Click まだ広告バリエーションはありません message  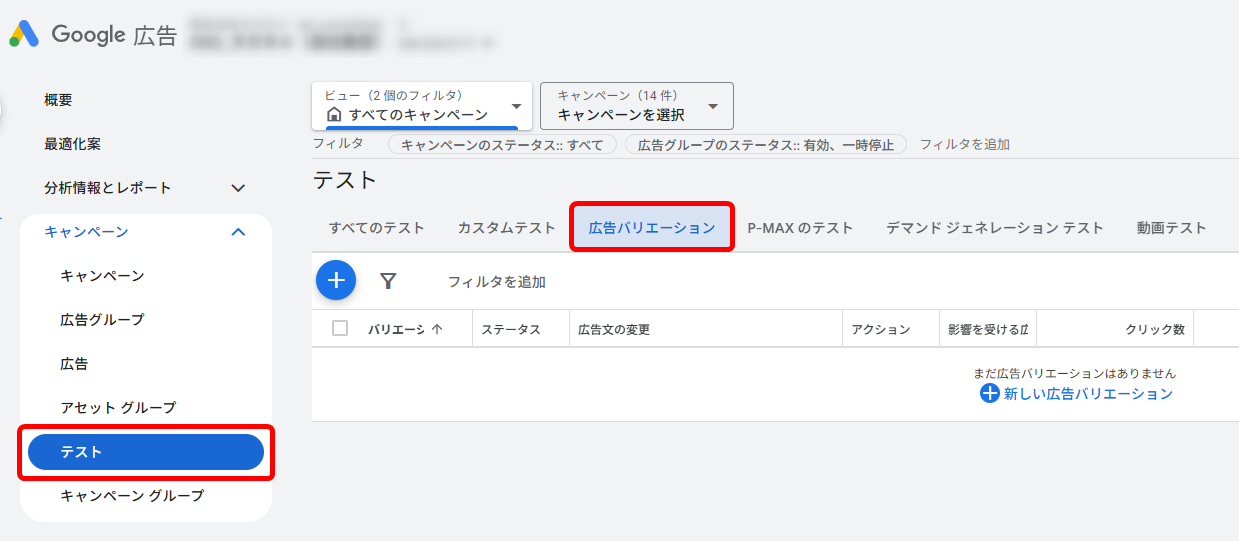tap(1075, 373)
